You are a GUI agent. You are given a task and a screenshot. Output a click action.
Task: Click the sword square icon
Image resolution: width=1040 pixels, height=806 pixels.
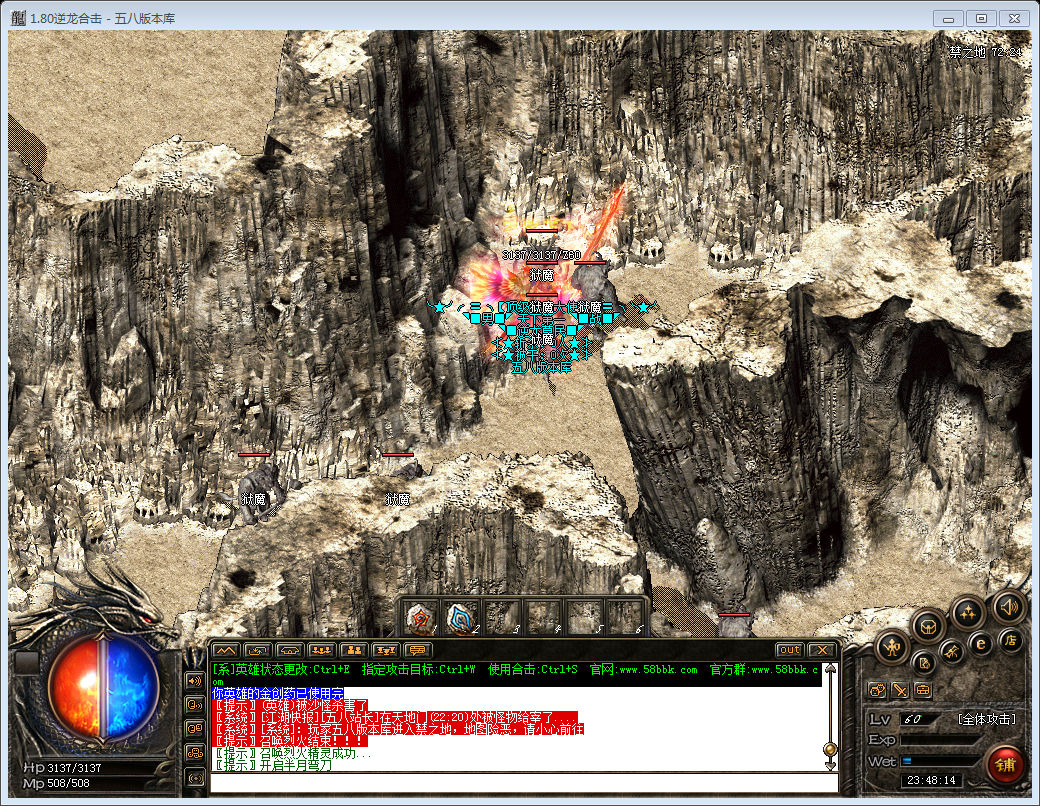click(x=899, y=691)
